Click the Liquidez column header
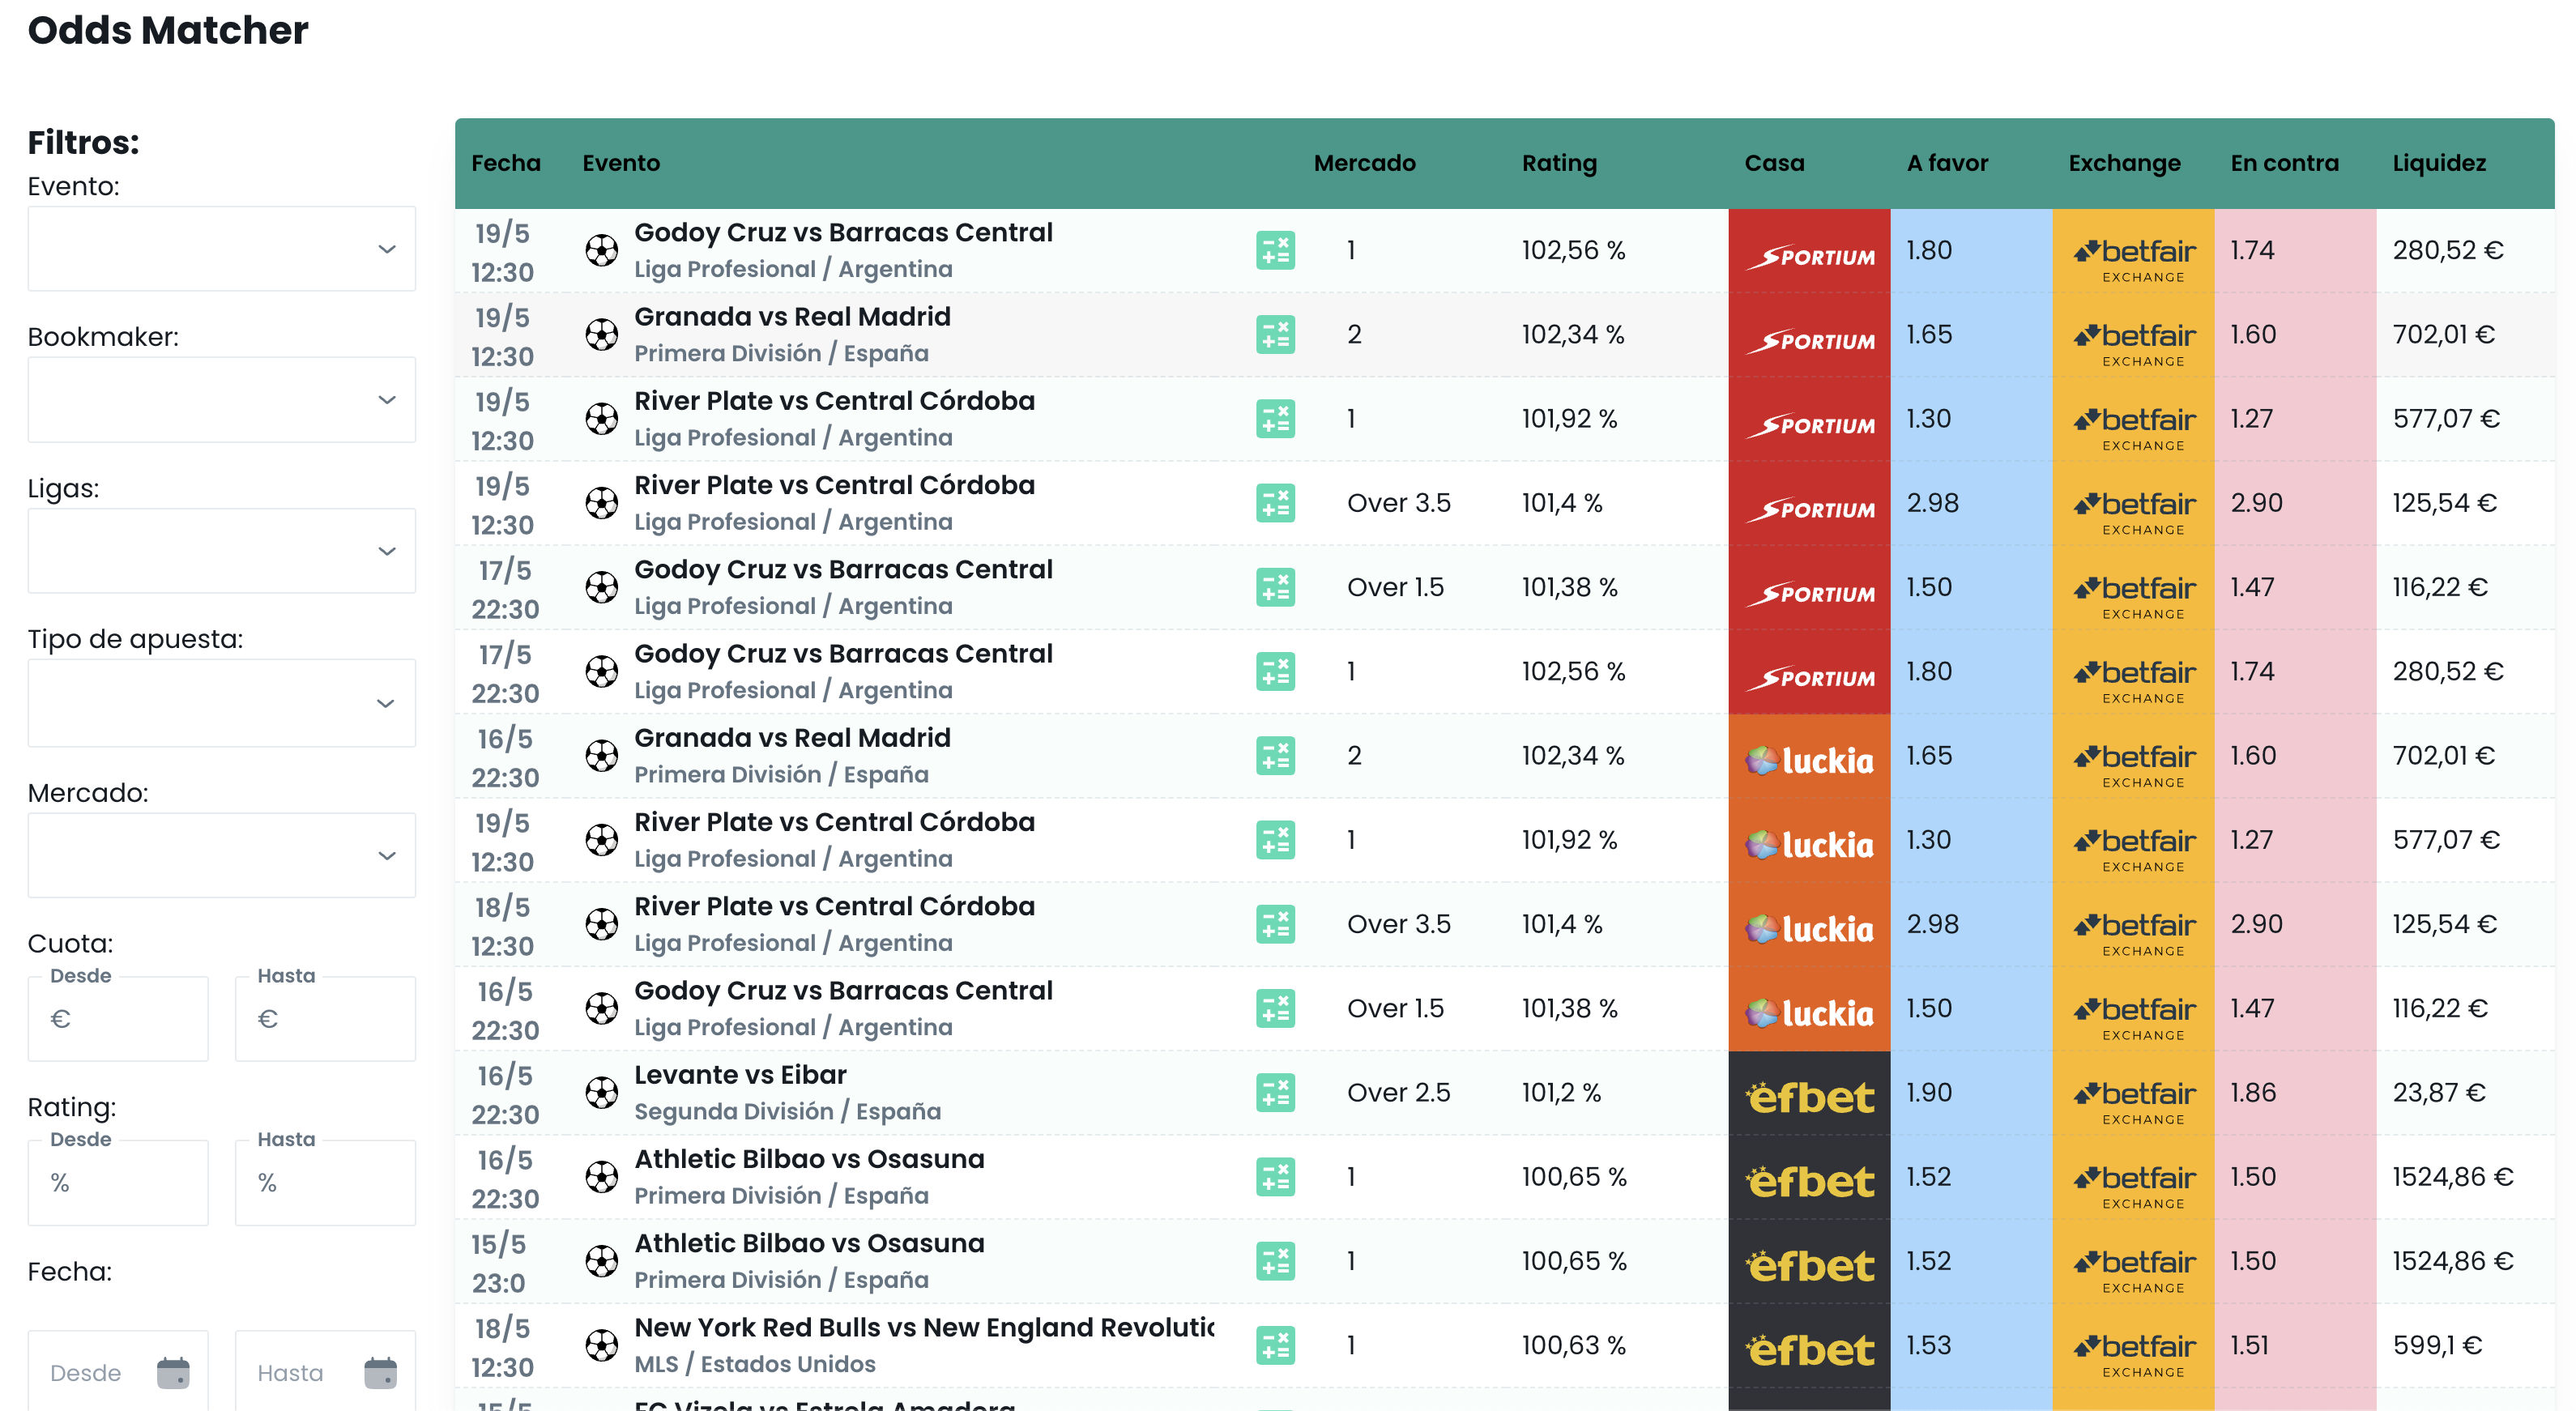Image resolution: width=2576 pixels, height=1411 pixels. [2438, 163]
